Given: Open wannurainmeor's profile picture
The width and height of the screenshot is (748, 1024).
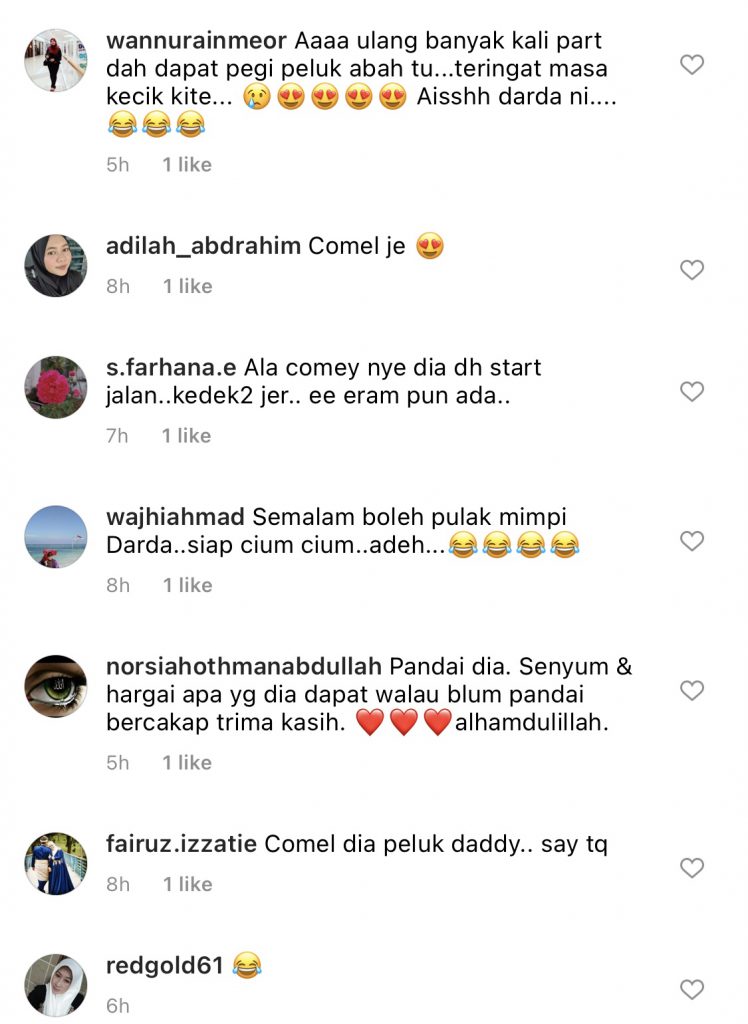Looking at the screenshot, I should coord(56,61).
